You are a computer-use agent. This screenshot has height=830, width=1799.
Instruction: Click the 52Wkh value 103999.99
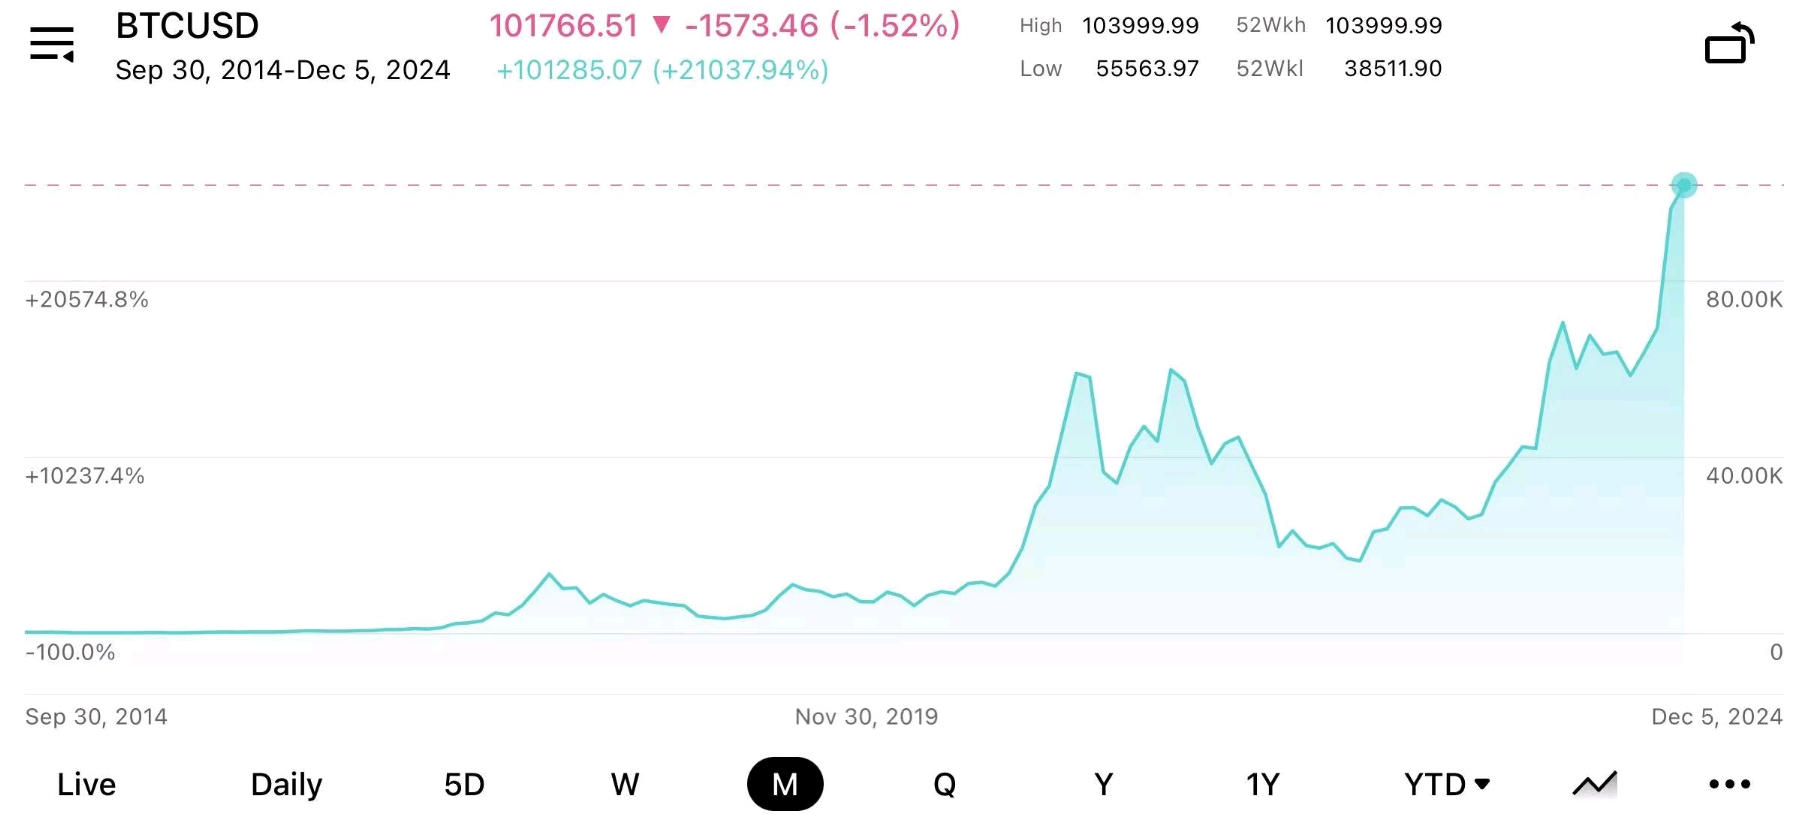1384,26
